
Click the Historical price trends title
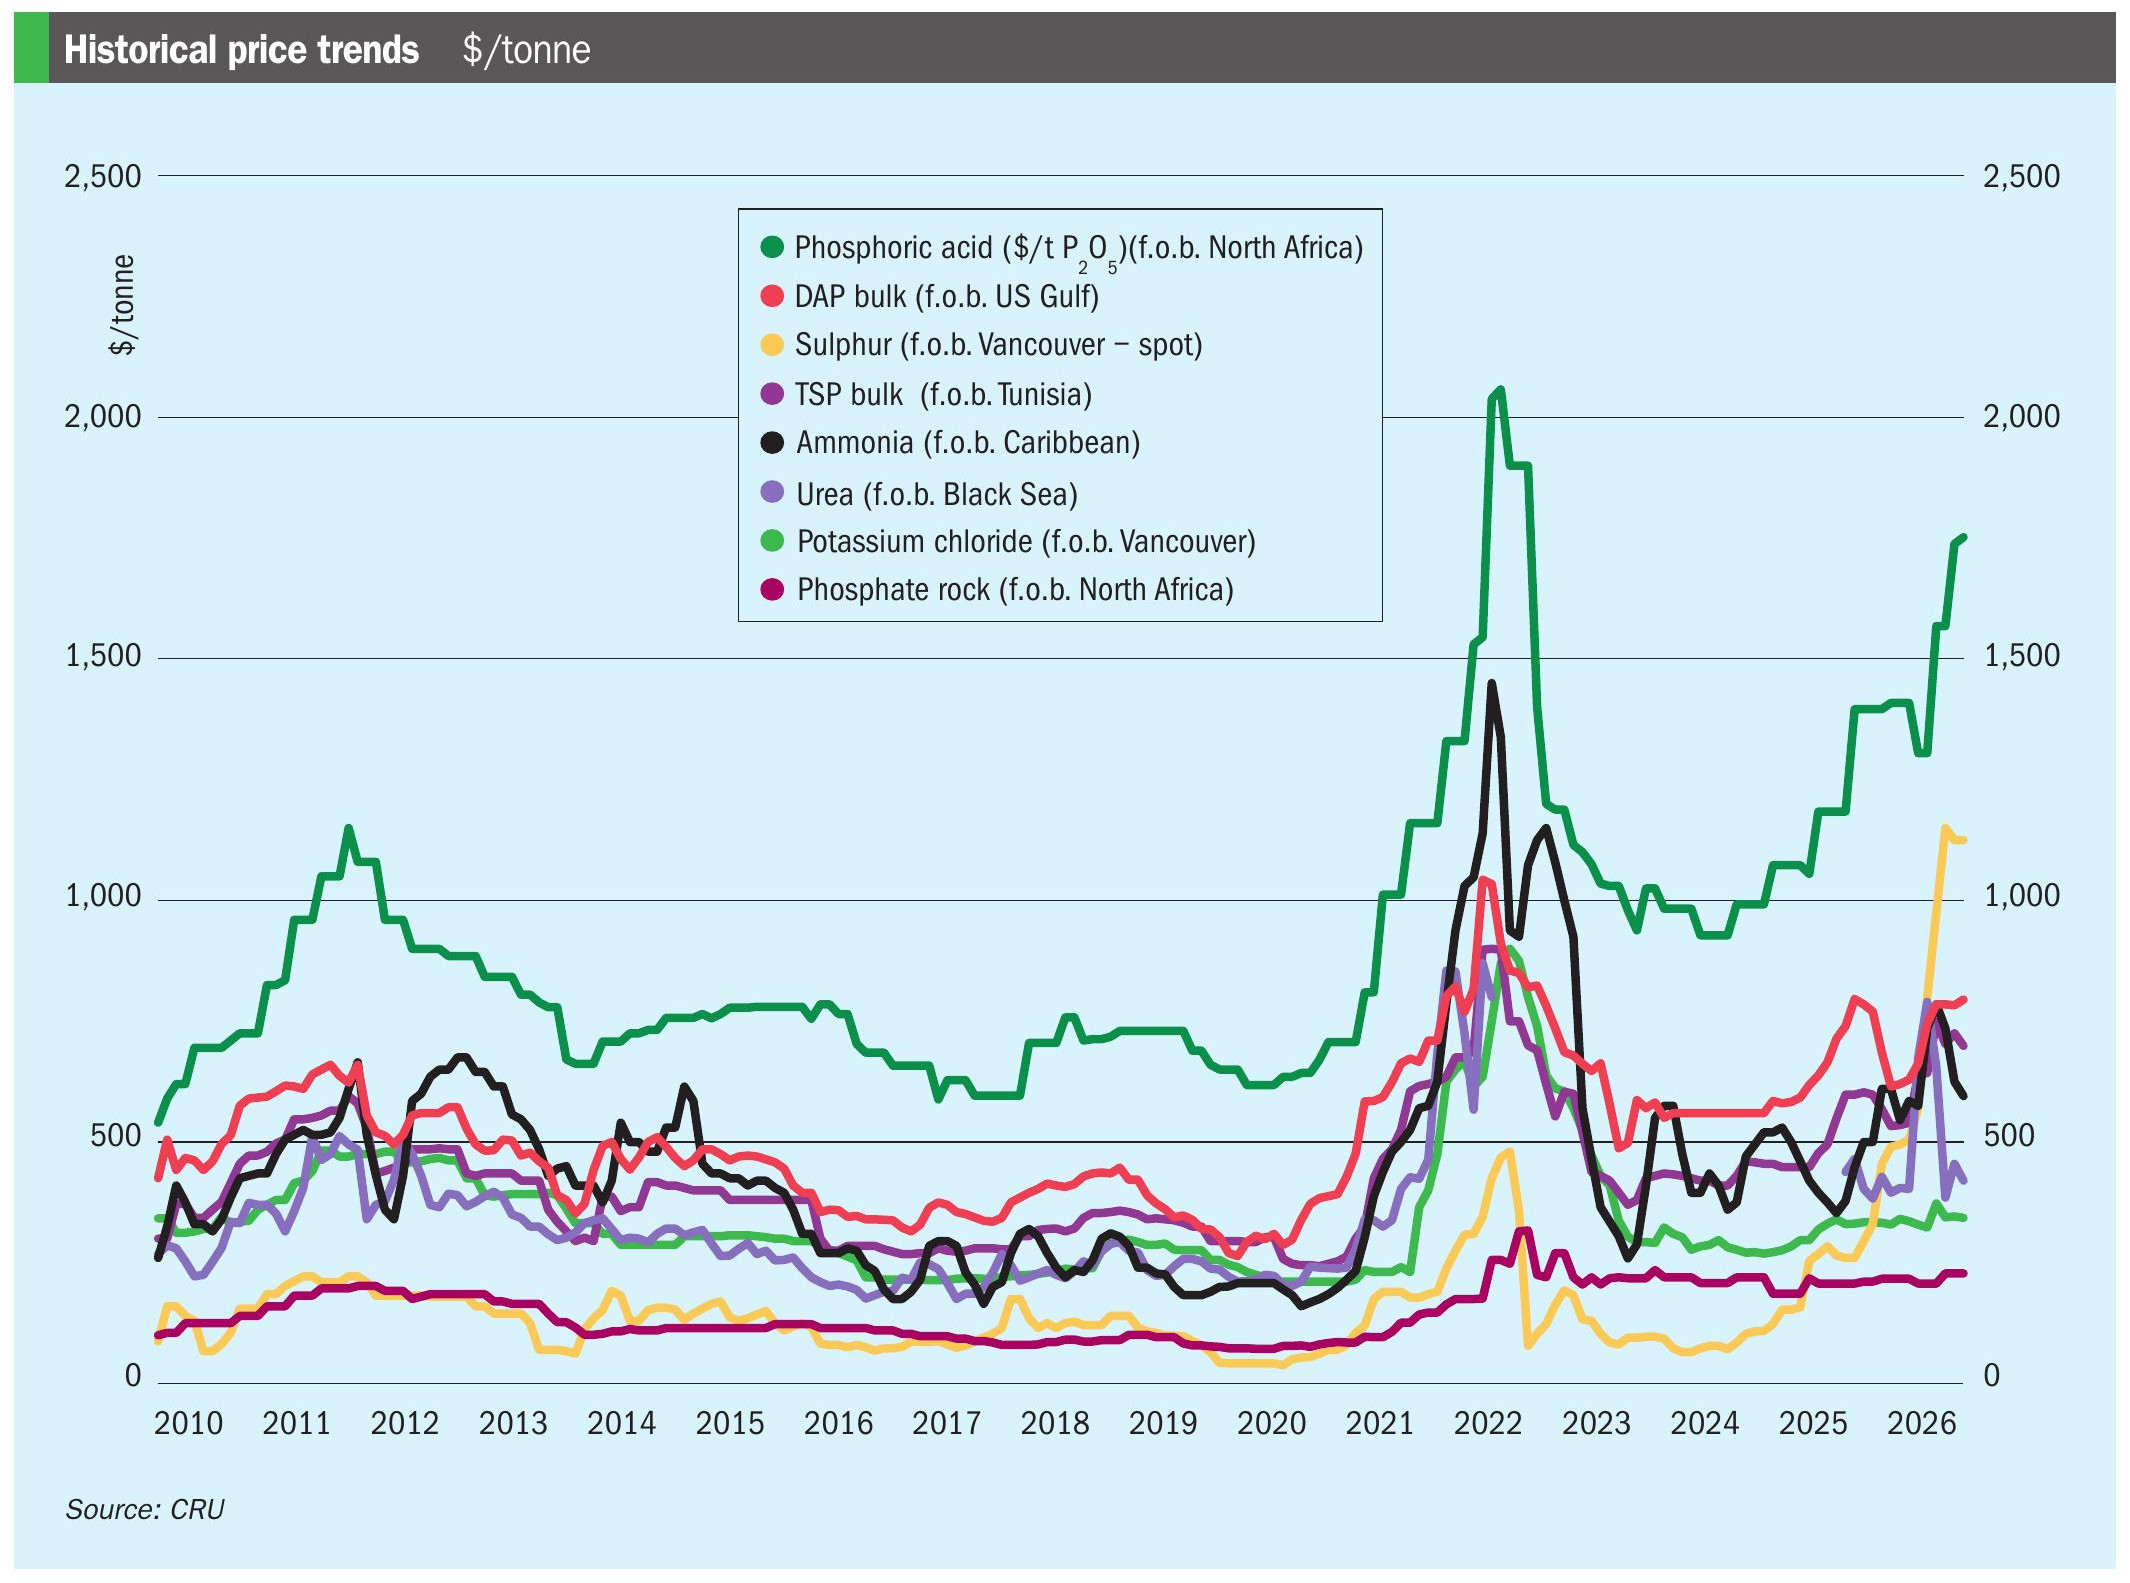(x=241, y=49)
